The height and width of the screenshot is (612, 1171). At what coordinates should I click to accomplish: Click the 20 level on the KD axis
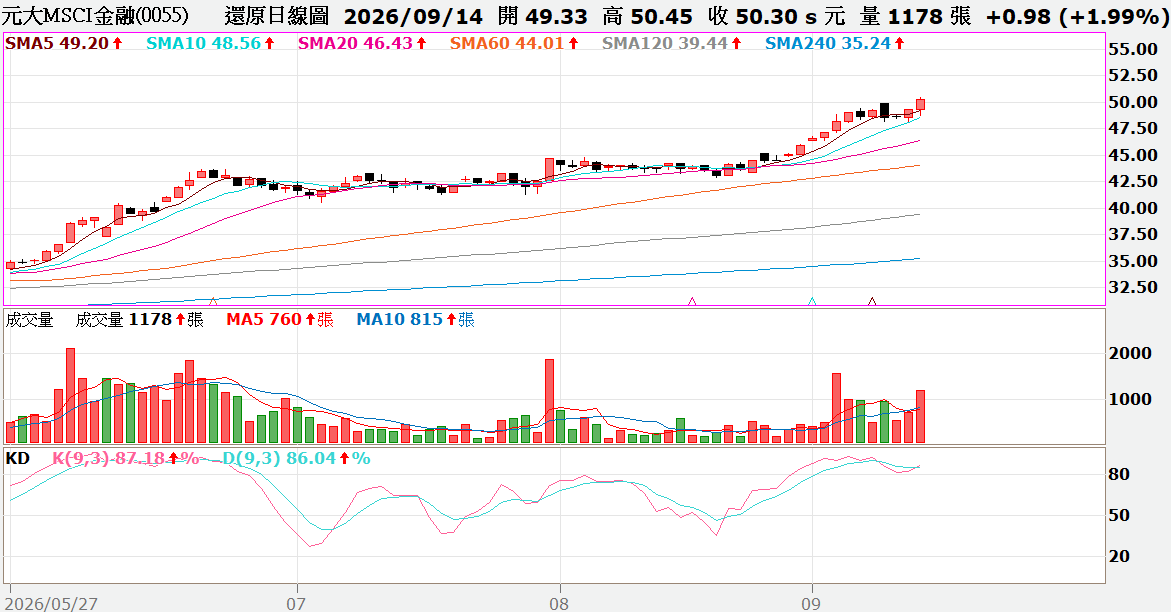click(1119, 557)
